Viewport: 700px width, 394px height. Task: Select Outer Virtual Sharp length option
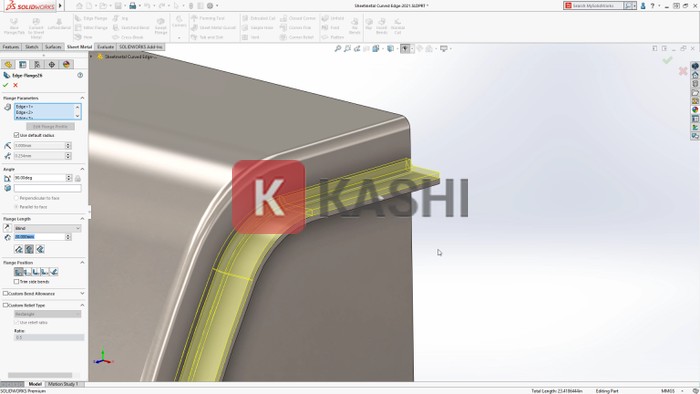pos(19,249)
